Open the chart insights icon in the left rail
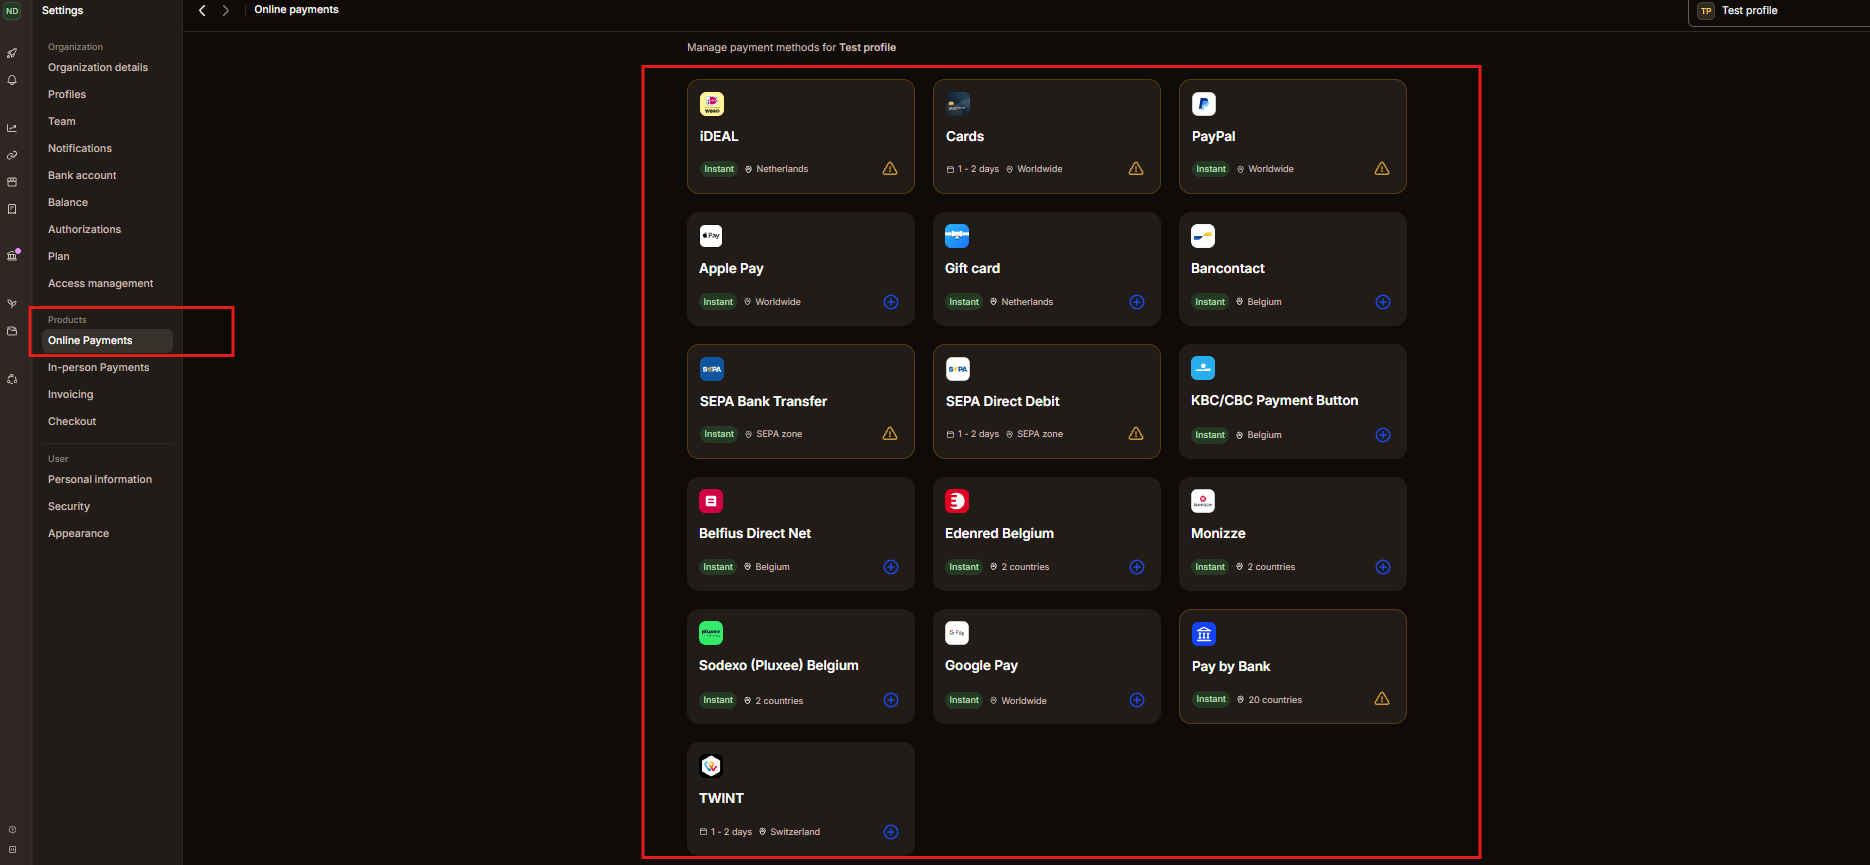This screenshot has height=865, width=1870. [12, 128]
